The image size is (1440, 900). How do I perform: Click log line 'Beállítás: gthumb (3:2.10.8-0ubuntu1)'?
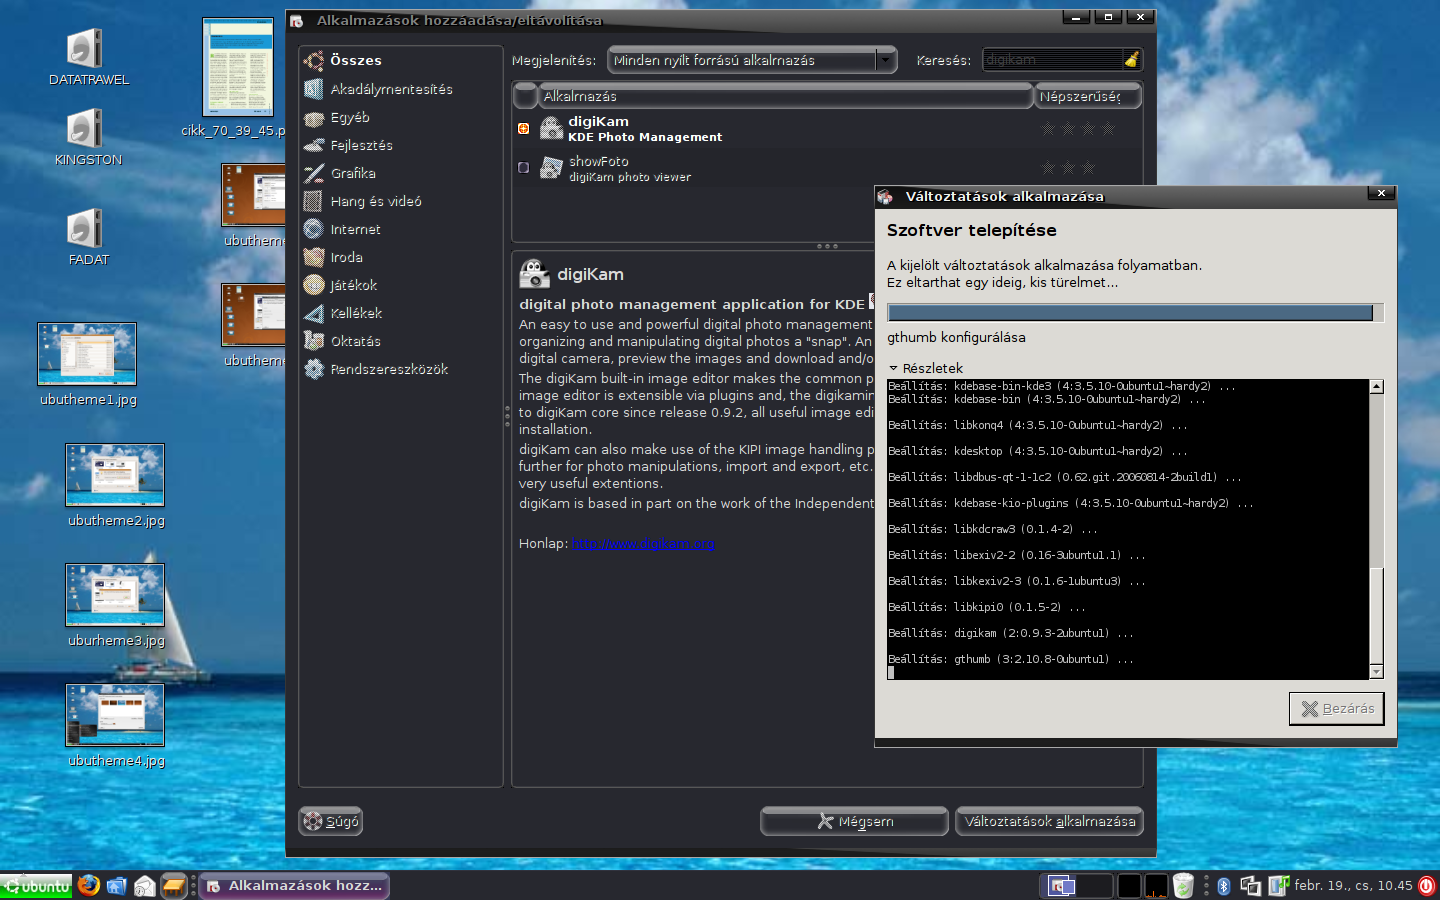click(x=1011, y=659)
